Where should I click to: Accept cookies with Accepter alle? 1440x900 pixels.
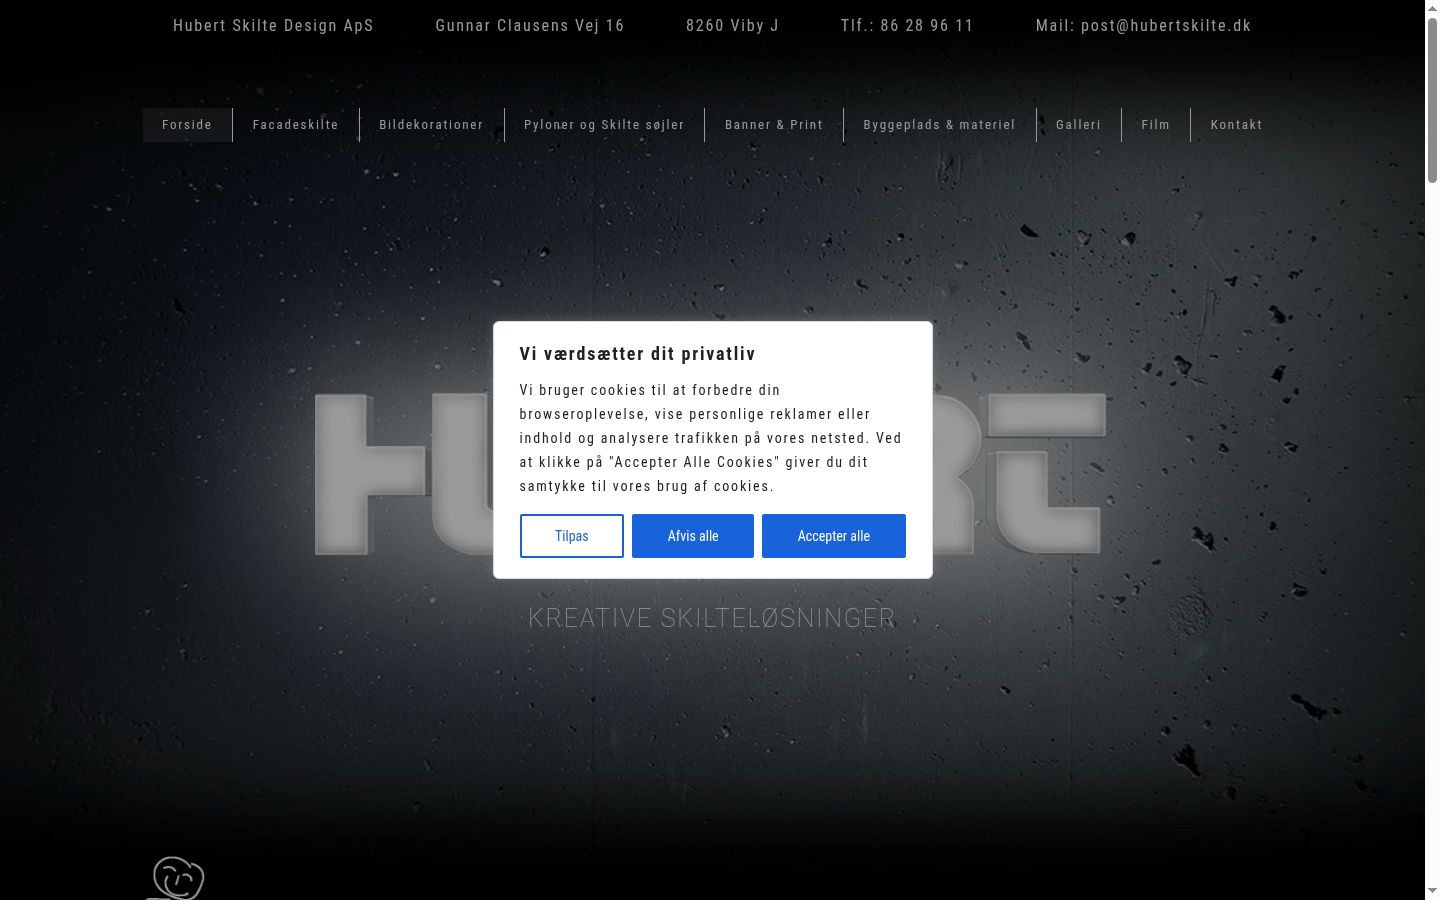coord(834,536)
